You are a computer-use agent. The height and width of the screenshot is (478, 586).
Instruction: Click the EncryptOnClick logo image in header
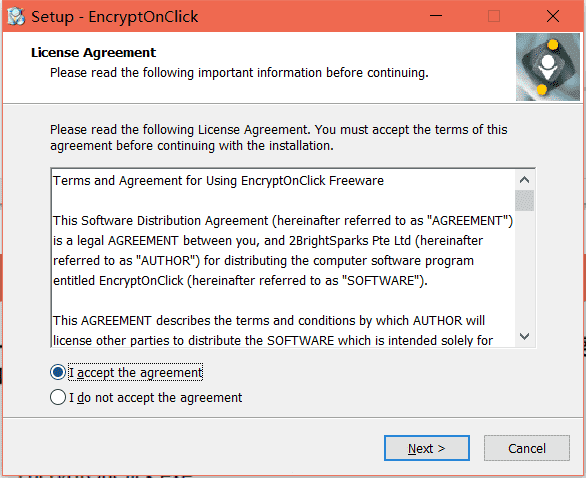548,67
